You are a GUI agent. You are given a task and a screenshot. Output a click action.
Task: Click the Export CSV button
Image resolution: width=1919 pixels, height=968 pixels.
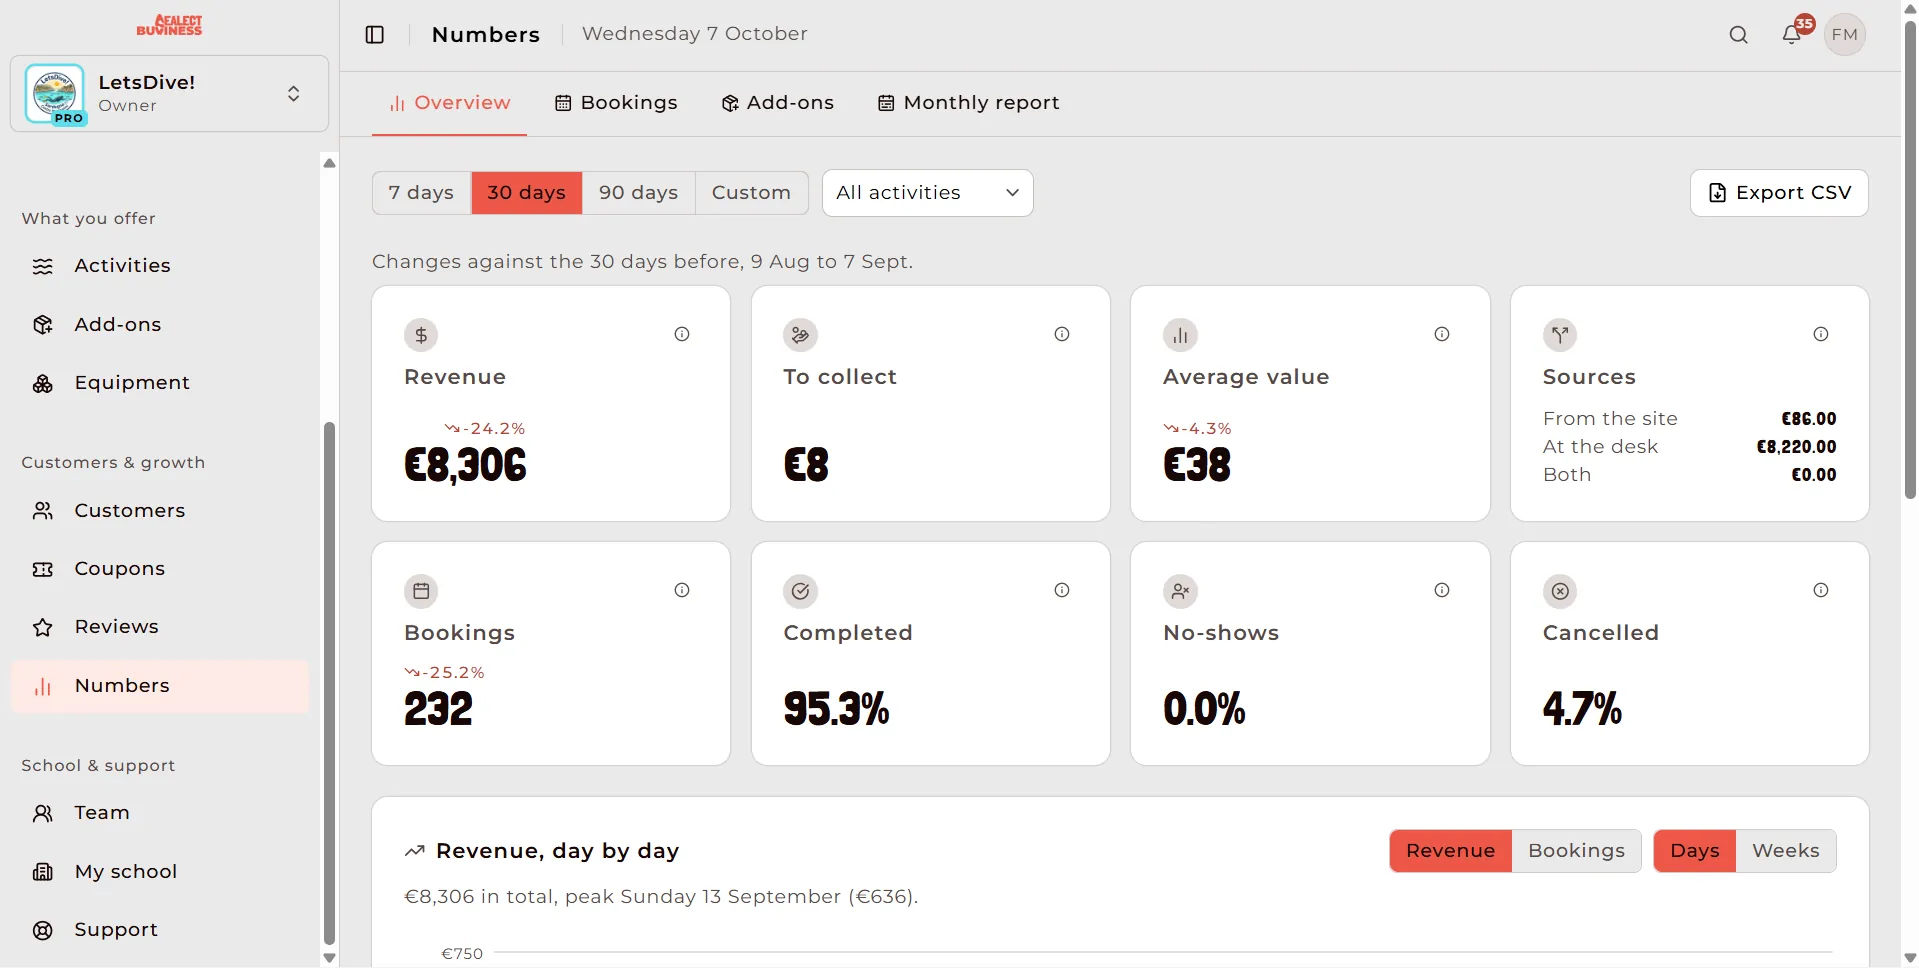coord(1779,193)
